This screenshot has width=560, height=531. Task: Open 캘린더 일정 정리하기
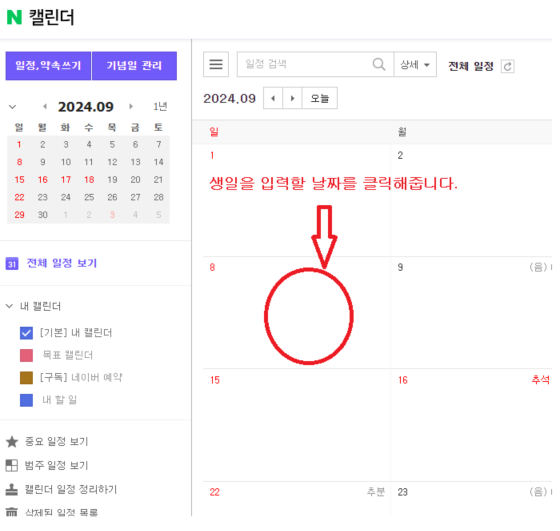[71, 489]
